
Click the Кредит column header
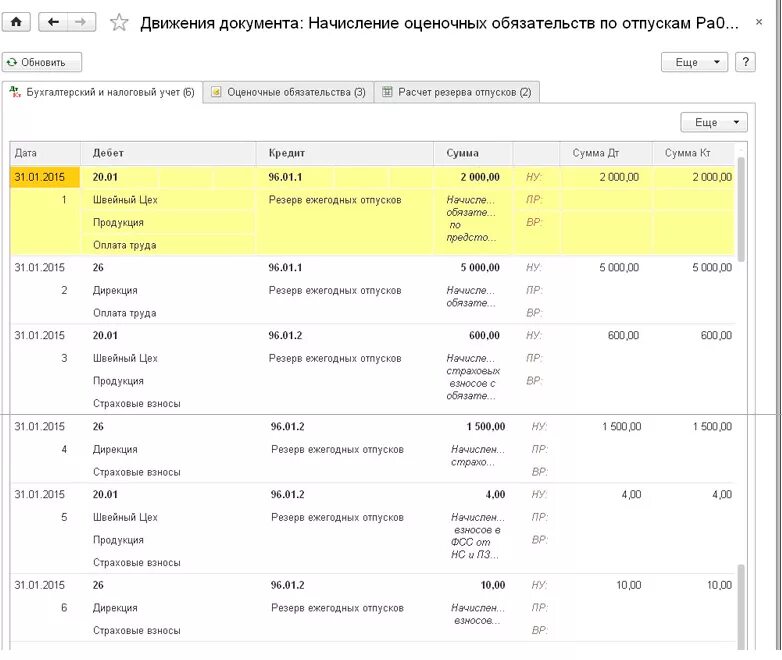[x=345, y=153]
